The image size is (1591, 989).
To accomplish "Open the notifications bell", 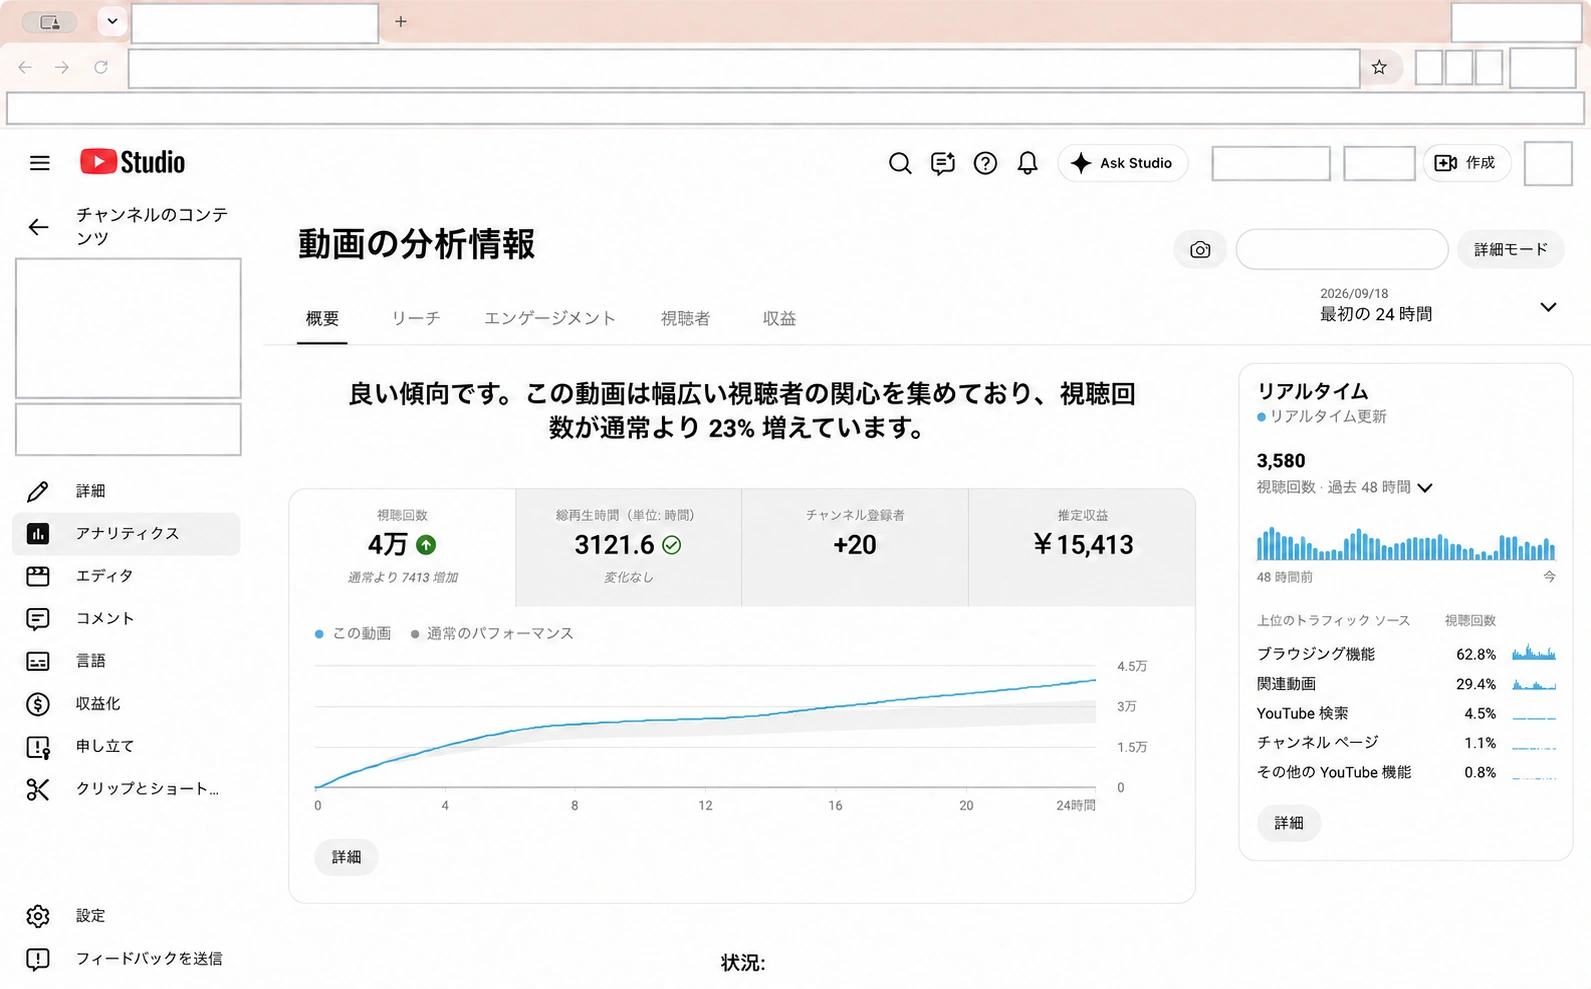I will 1027,163.
